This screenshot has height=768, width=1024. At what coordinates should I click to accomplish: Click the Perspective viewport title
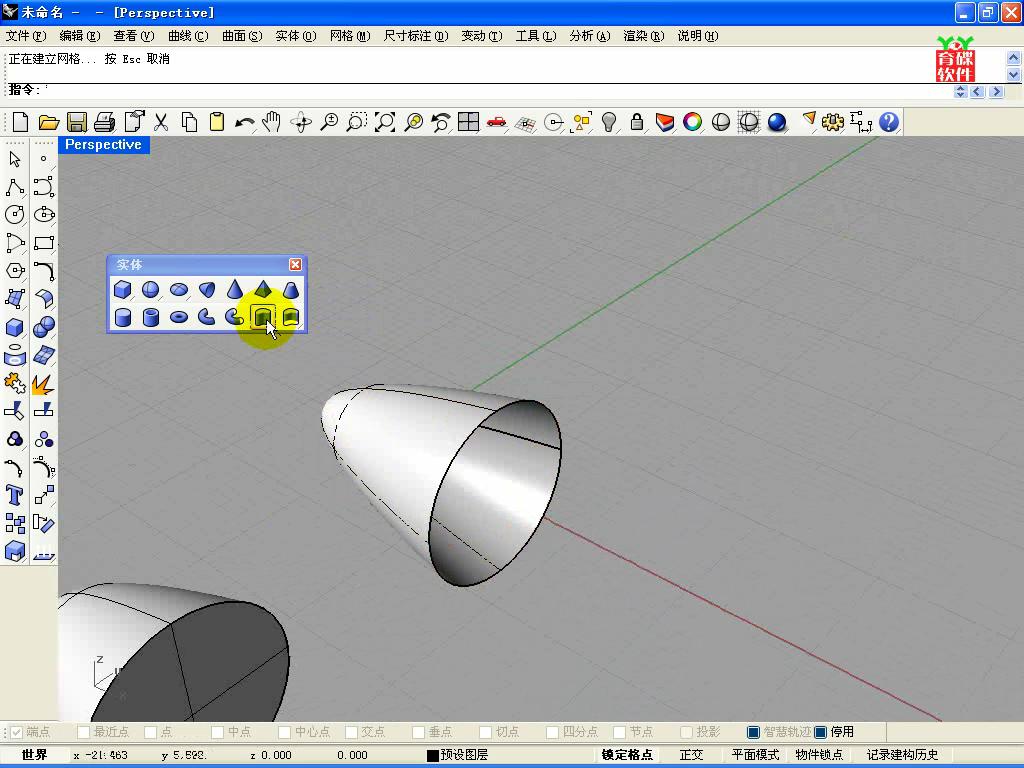pyautogui.click(x=103, y=145)
